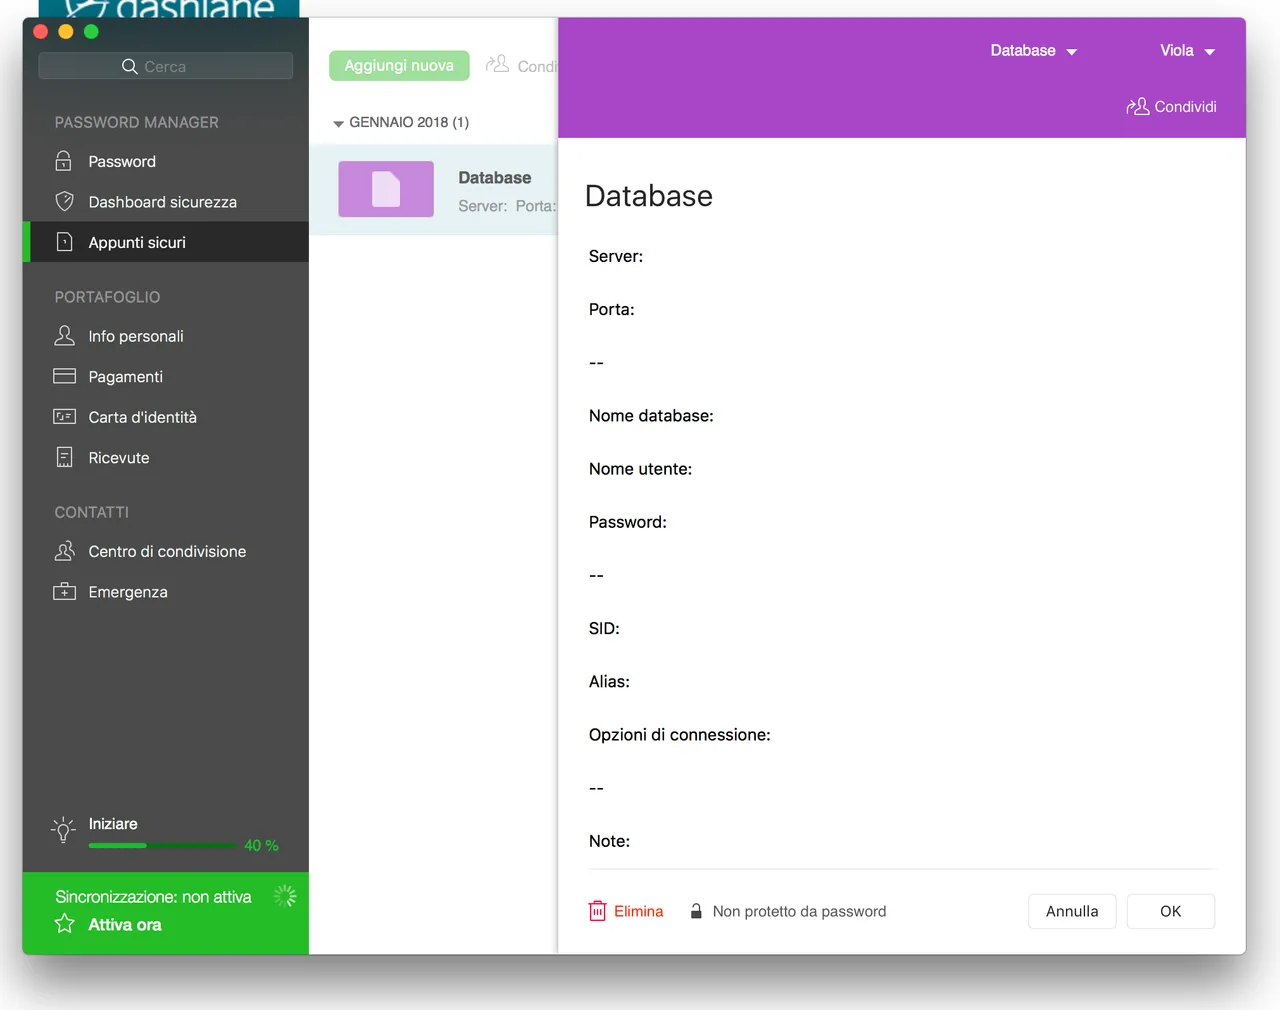Select the purple Database note thumbnail
This screenshot has height=1010, width=1280.
(386, 189)
